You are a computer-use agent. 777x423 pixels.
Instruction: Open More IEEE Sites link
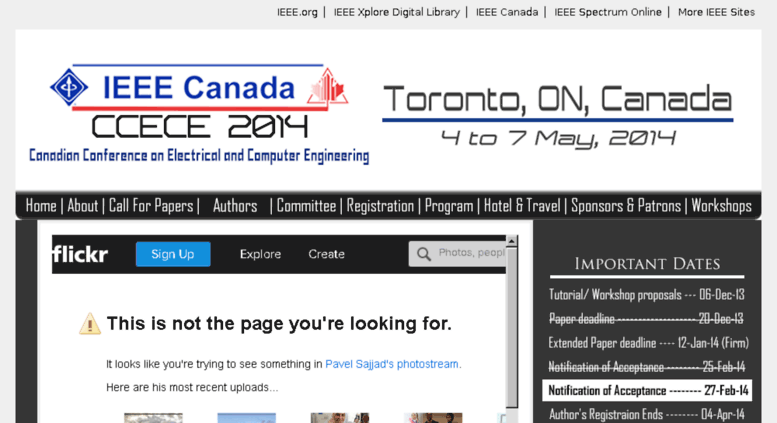tap(716, 12)
